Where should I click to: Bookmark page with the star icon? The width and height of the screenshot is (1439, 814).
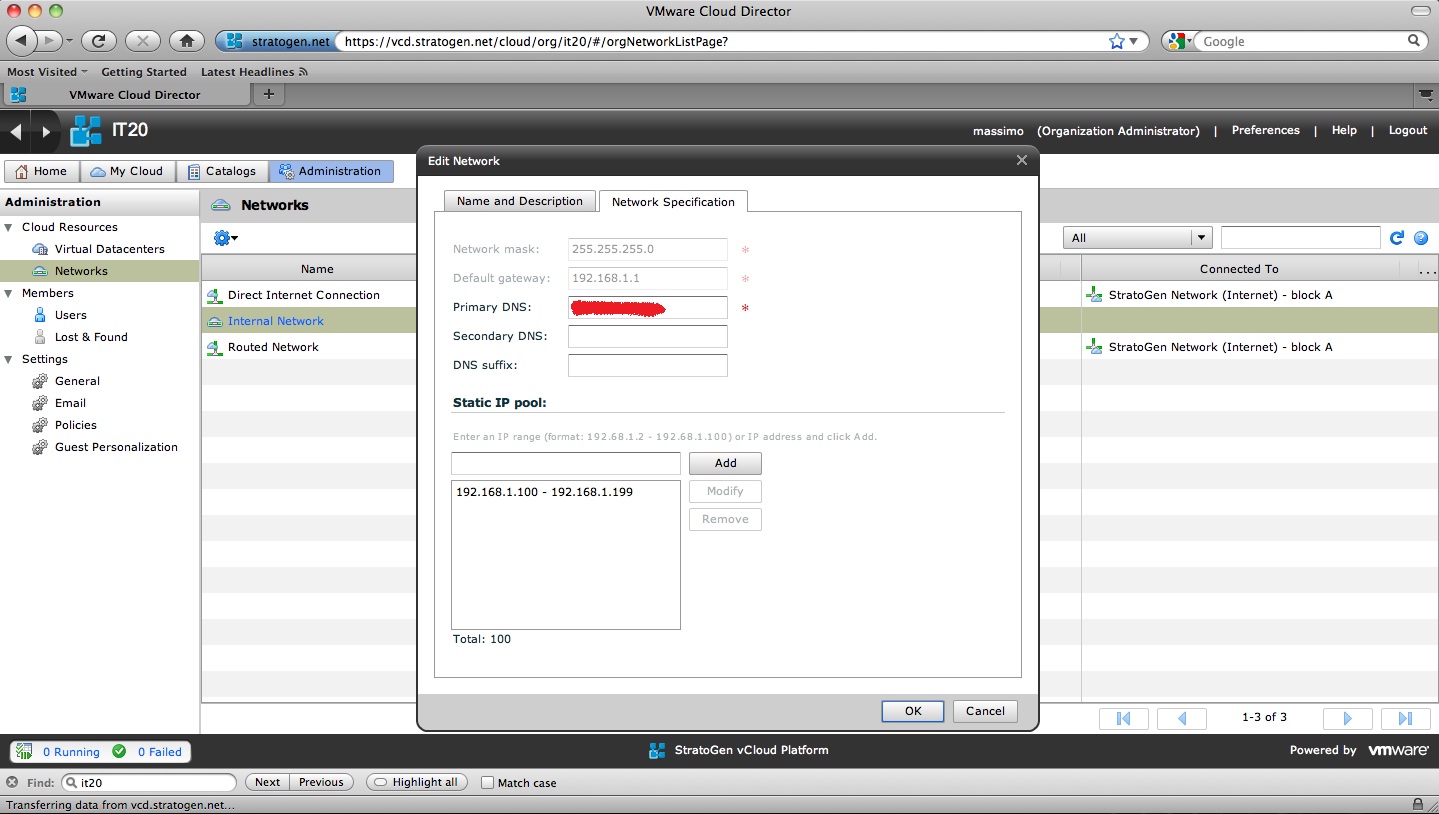tap(1117, 41)
